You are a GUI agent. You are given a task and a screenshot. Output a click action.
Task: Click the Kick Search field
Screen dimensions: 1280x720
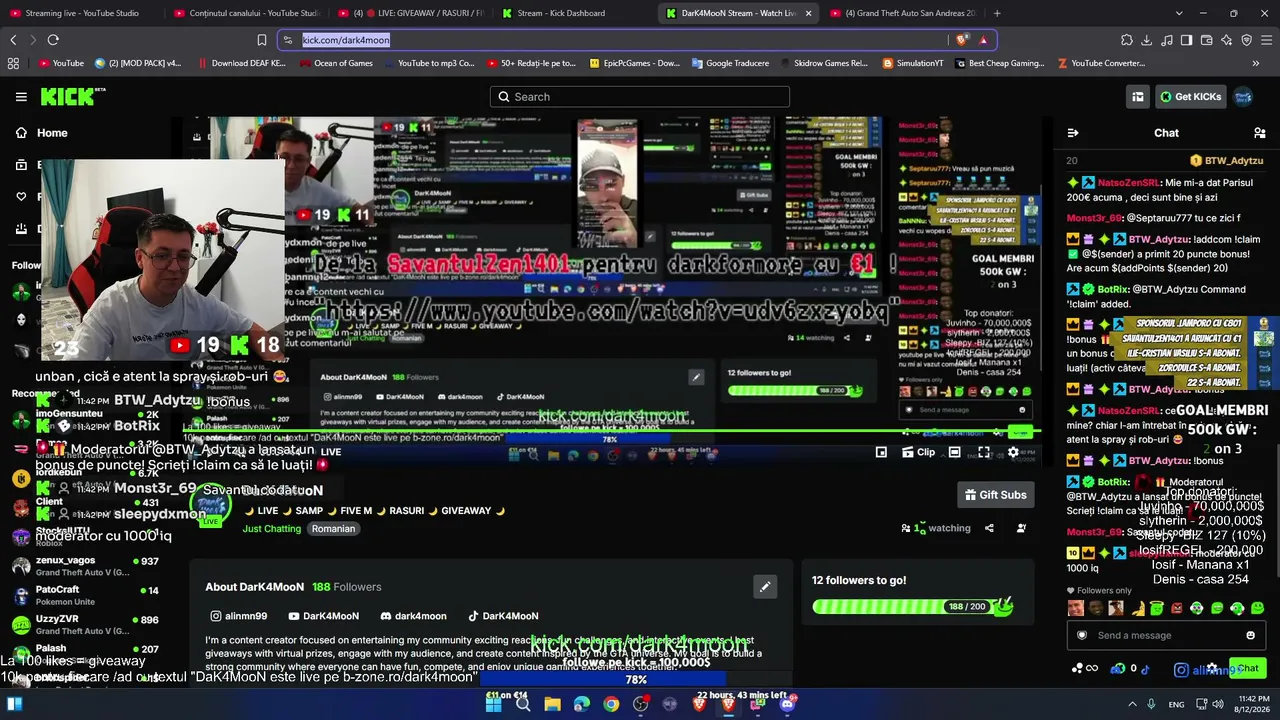click(640, 97)
